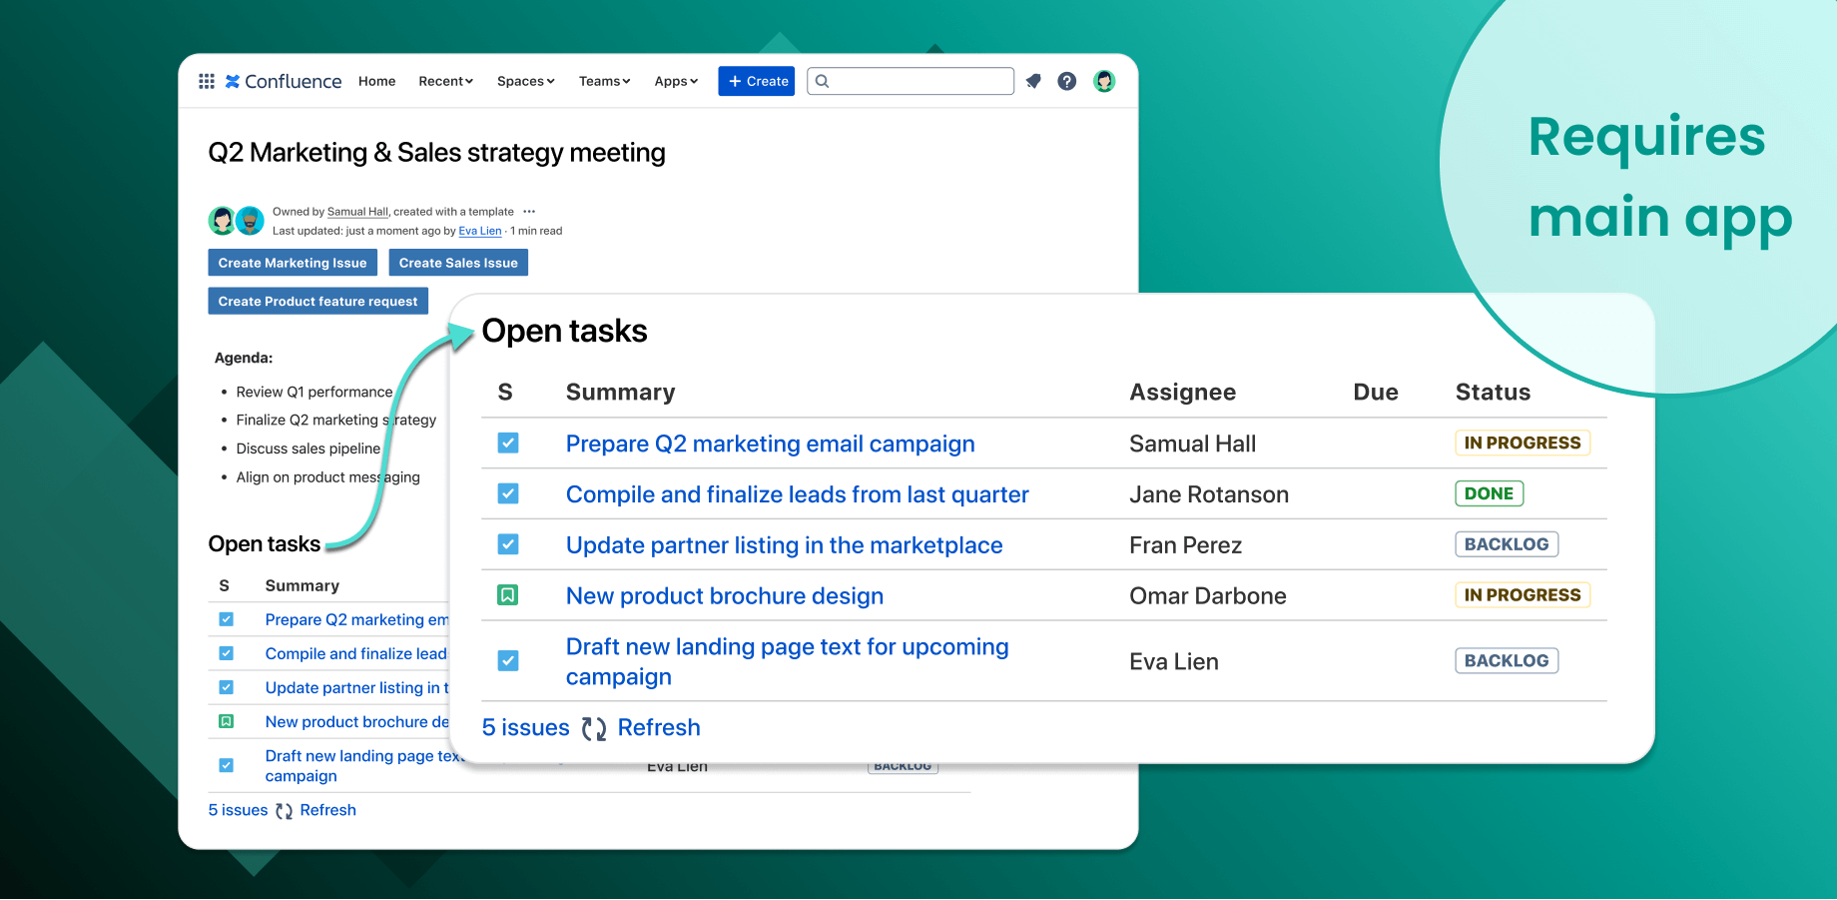Open small New product brochure link in page
Viewport: 1837px width, 900px height.
tap(357, 722)
